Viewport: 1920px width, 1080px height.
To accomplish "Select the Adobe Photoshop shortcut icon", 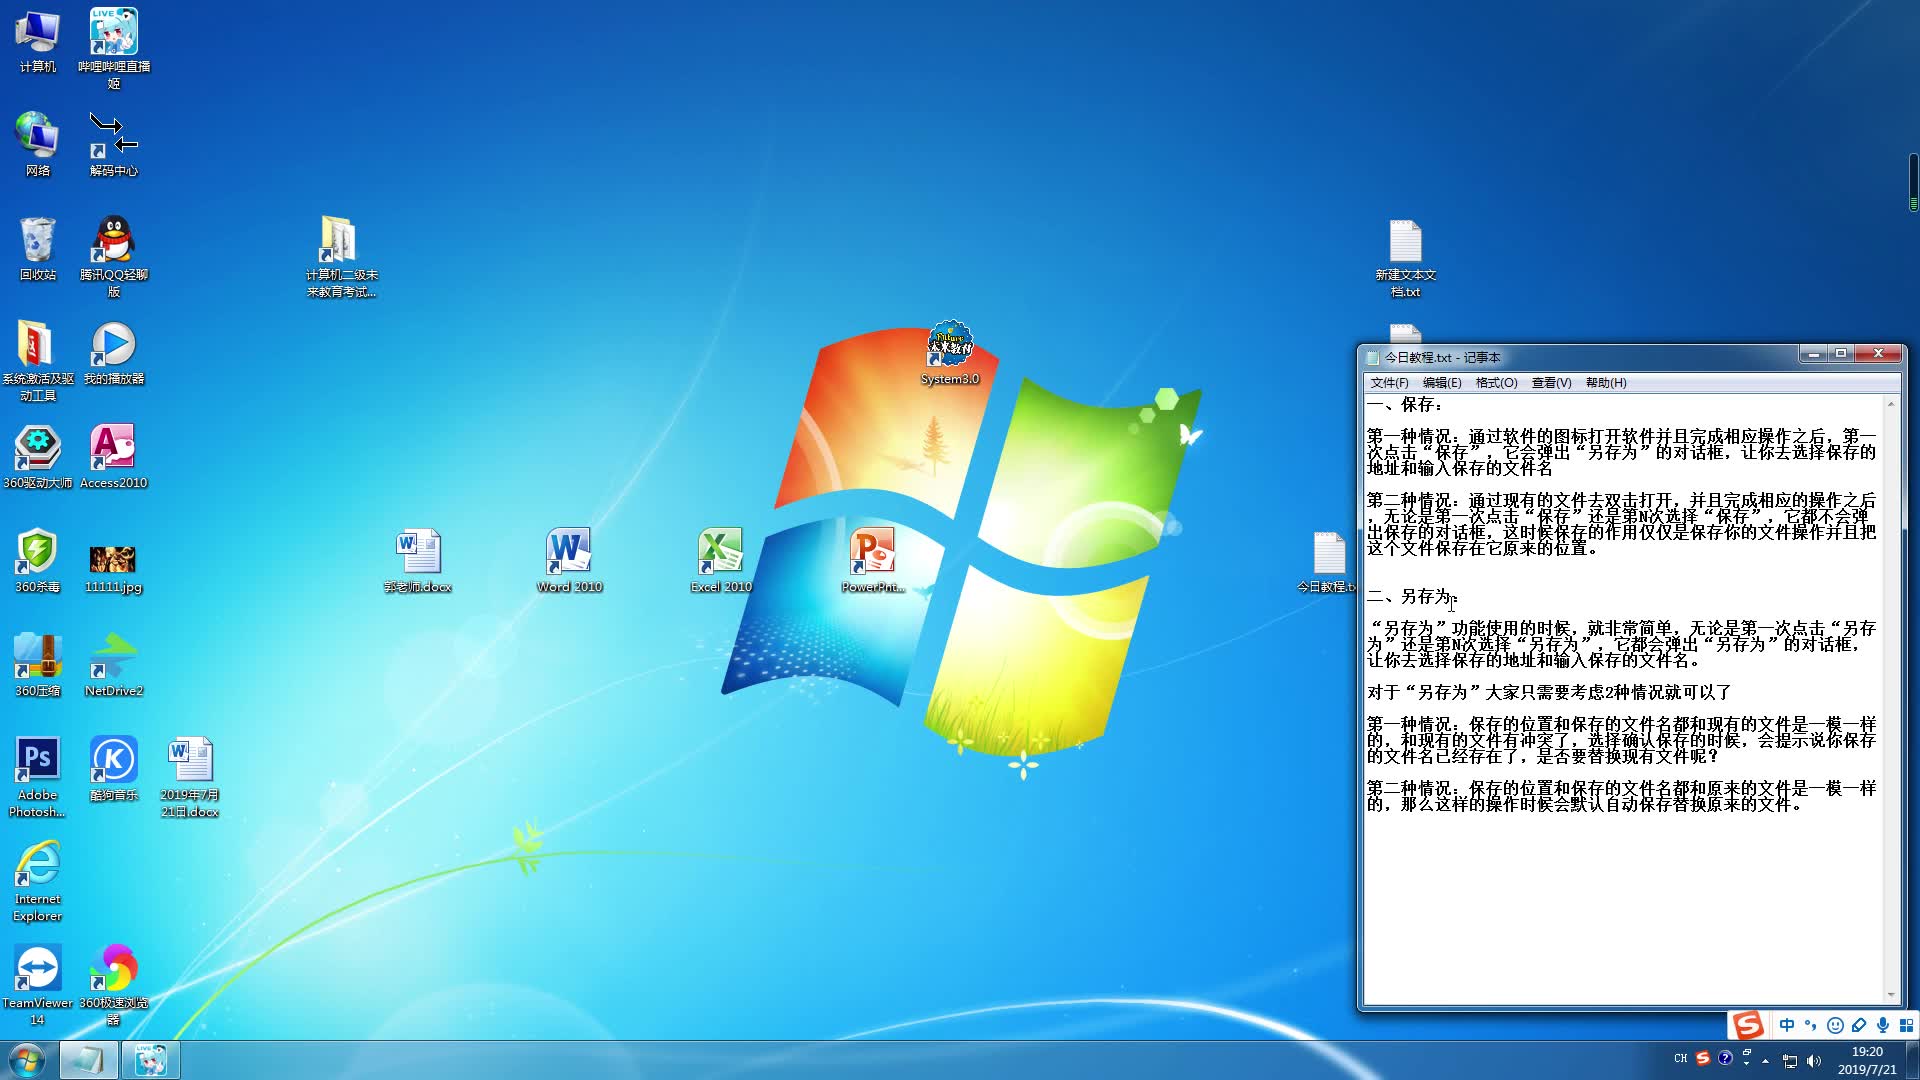I will [x=38, y=777].
